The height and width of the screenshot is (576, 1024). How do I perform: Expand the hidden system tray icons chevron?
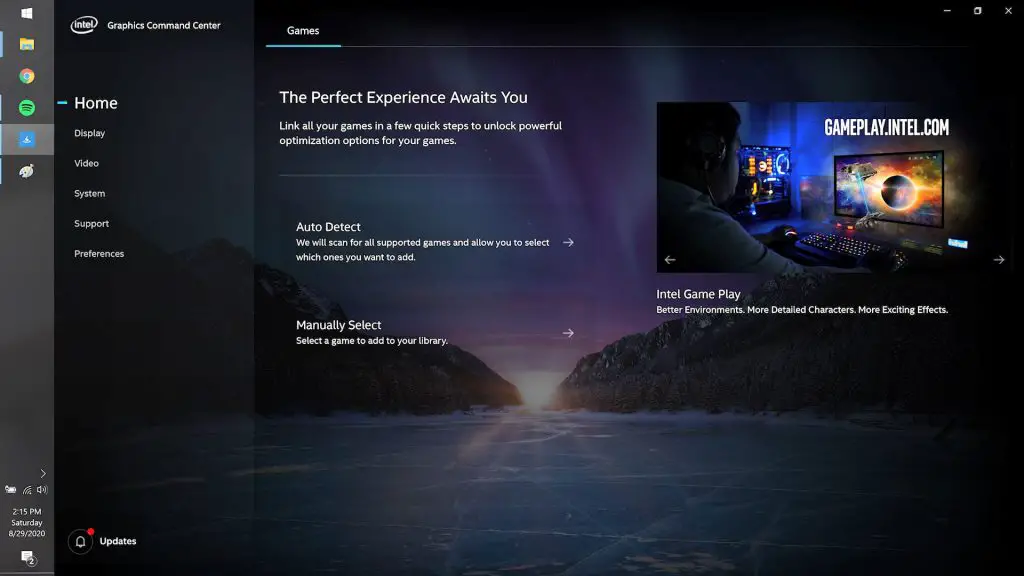pos(43,473)
